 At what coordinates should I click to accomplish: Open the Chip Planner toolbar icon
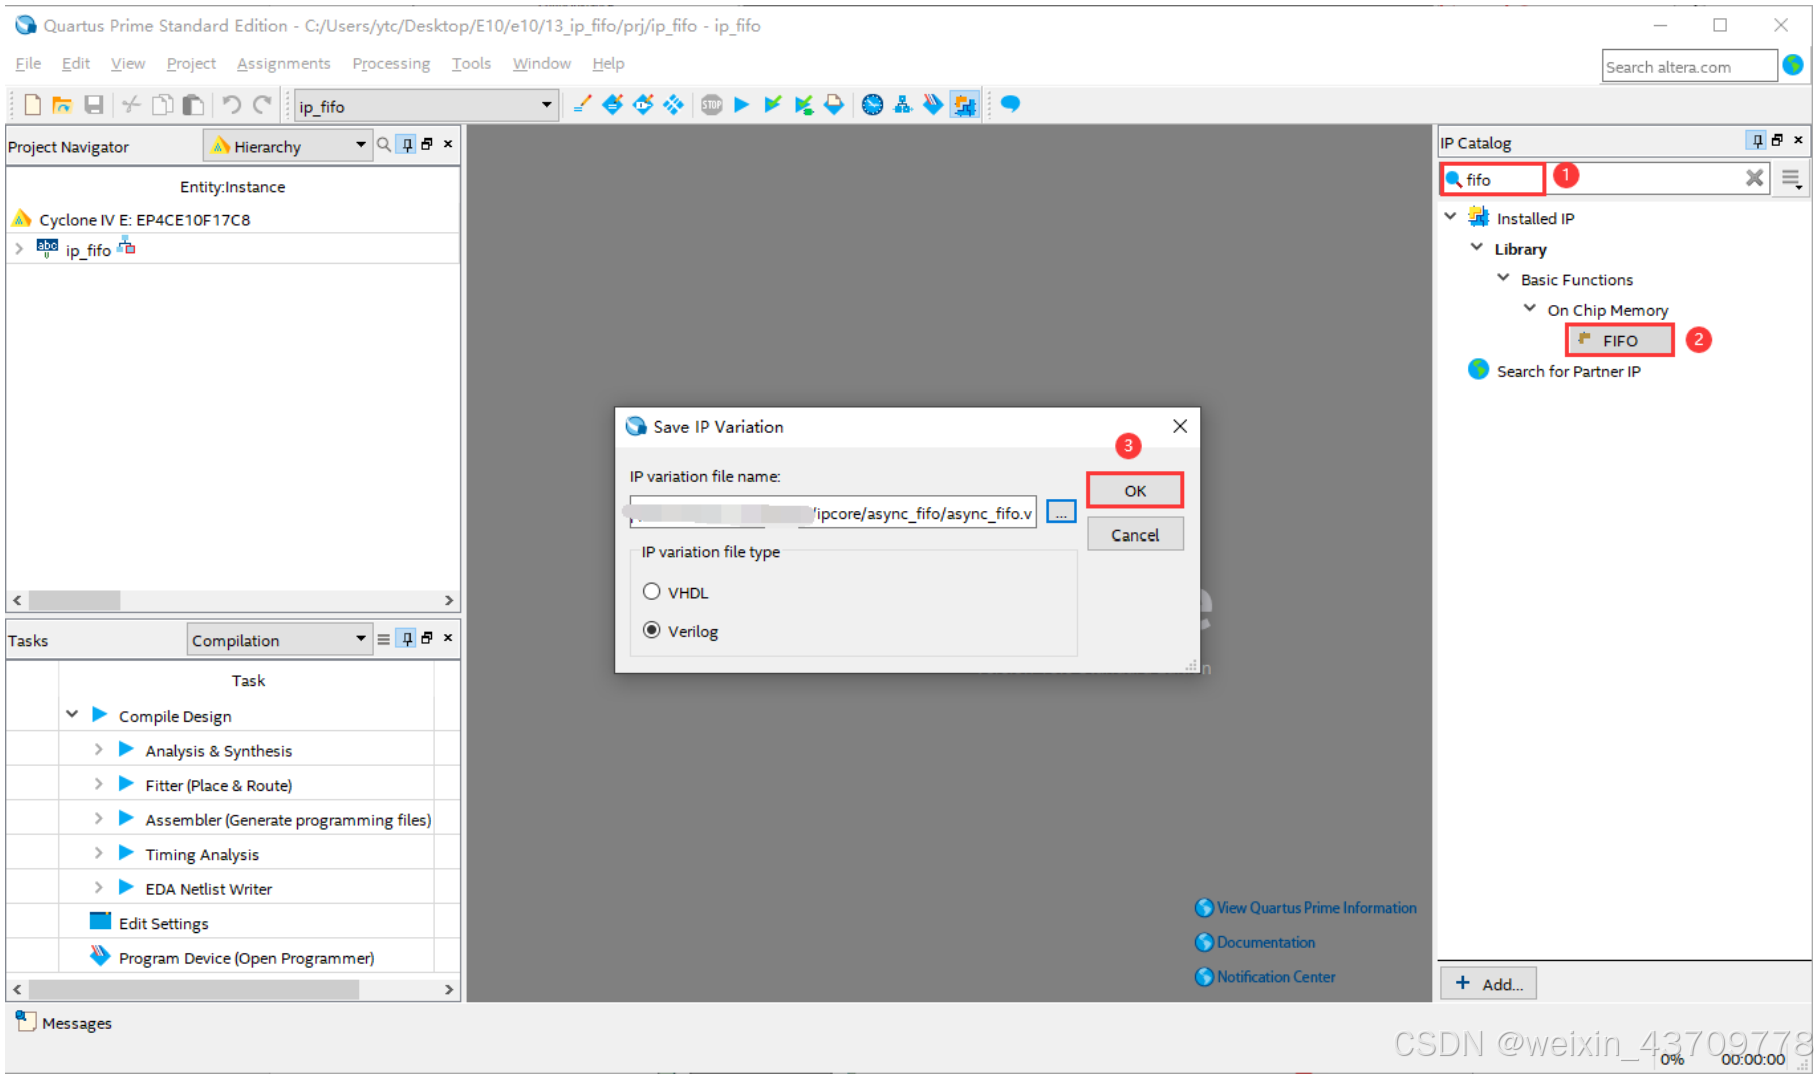click(674, 104)
